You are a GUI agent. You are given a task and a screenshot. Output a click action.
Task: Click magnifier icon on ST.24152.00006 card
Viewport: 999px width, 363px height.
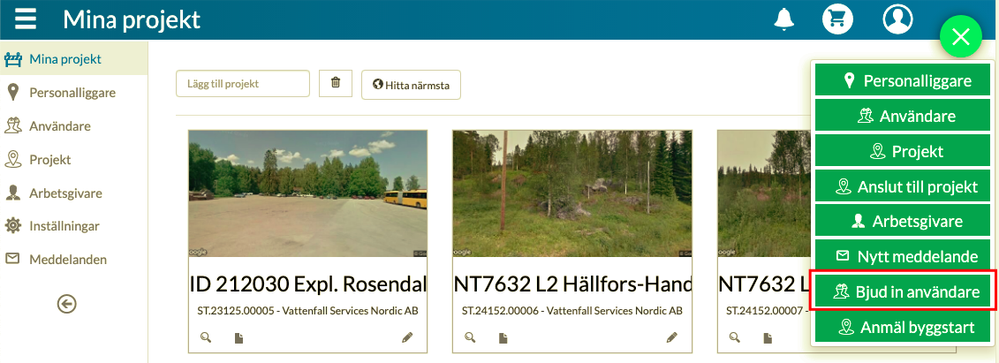pos(470,338)
